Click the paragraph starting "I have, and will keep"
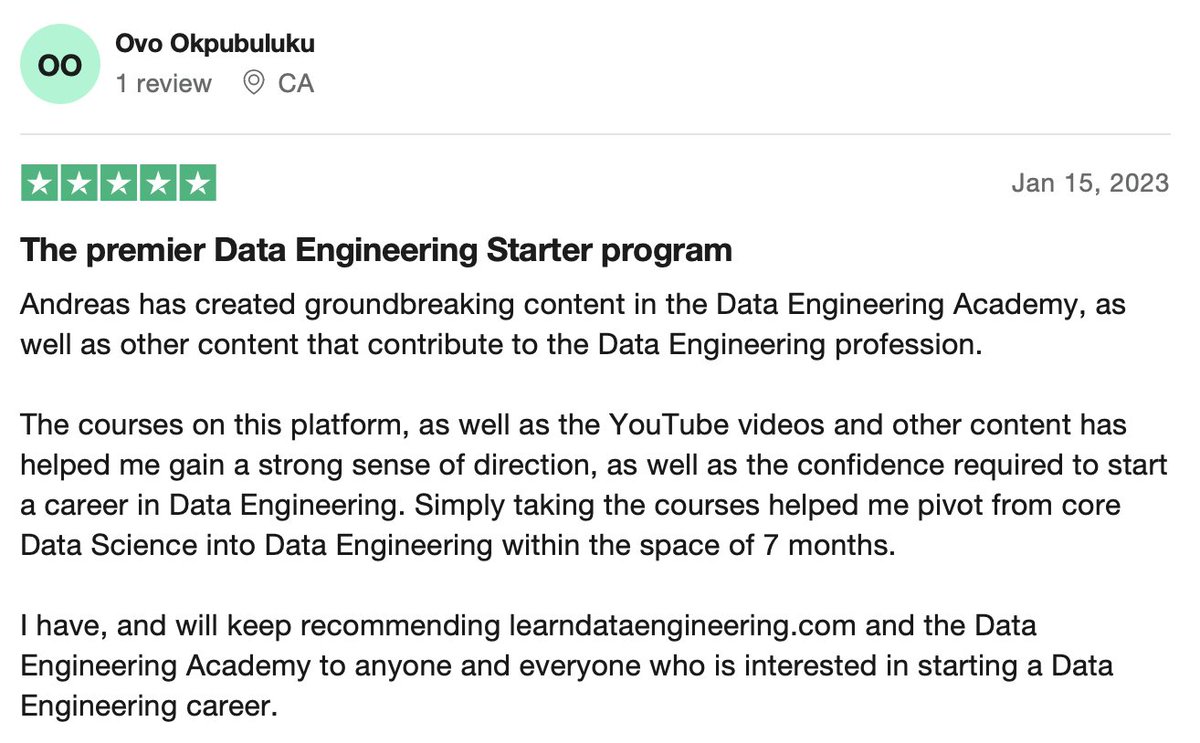Screen dimensions: 1200x743 [x=567, y=666]
